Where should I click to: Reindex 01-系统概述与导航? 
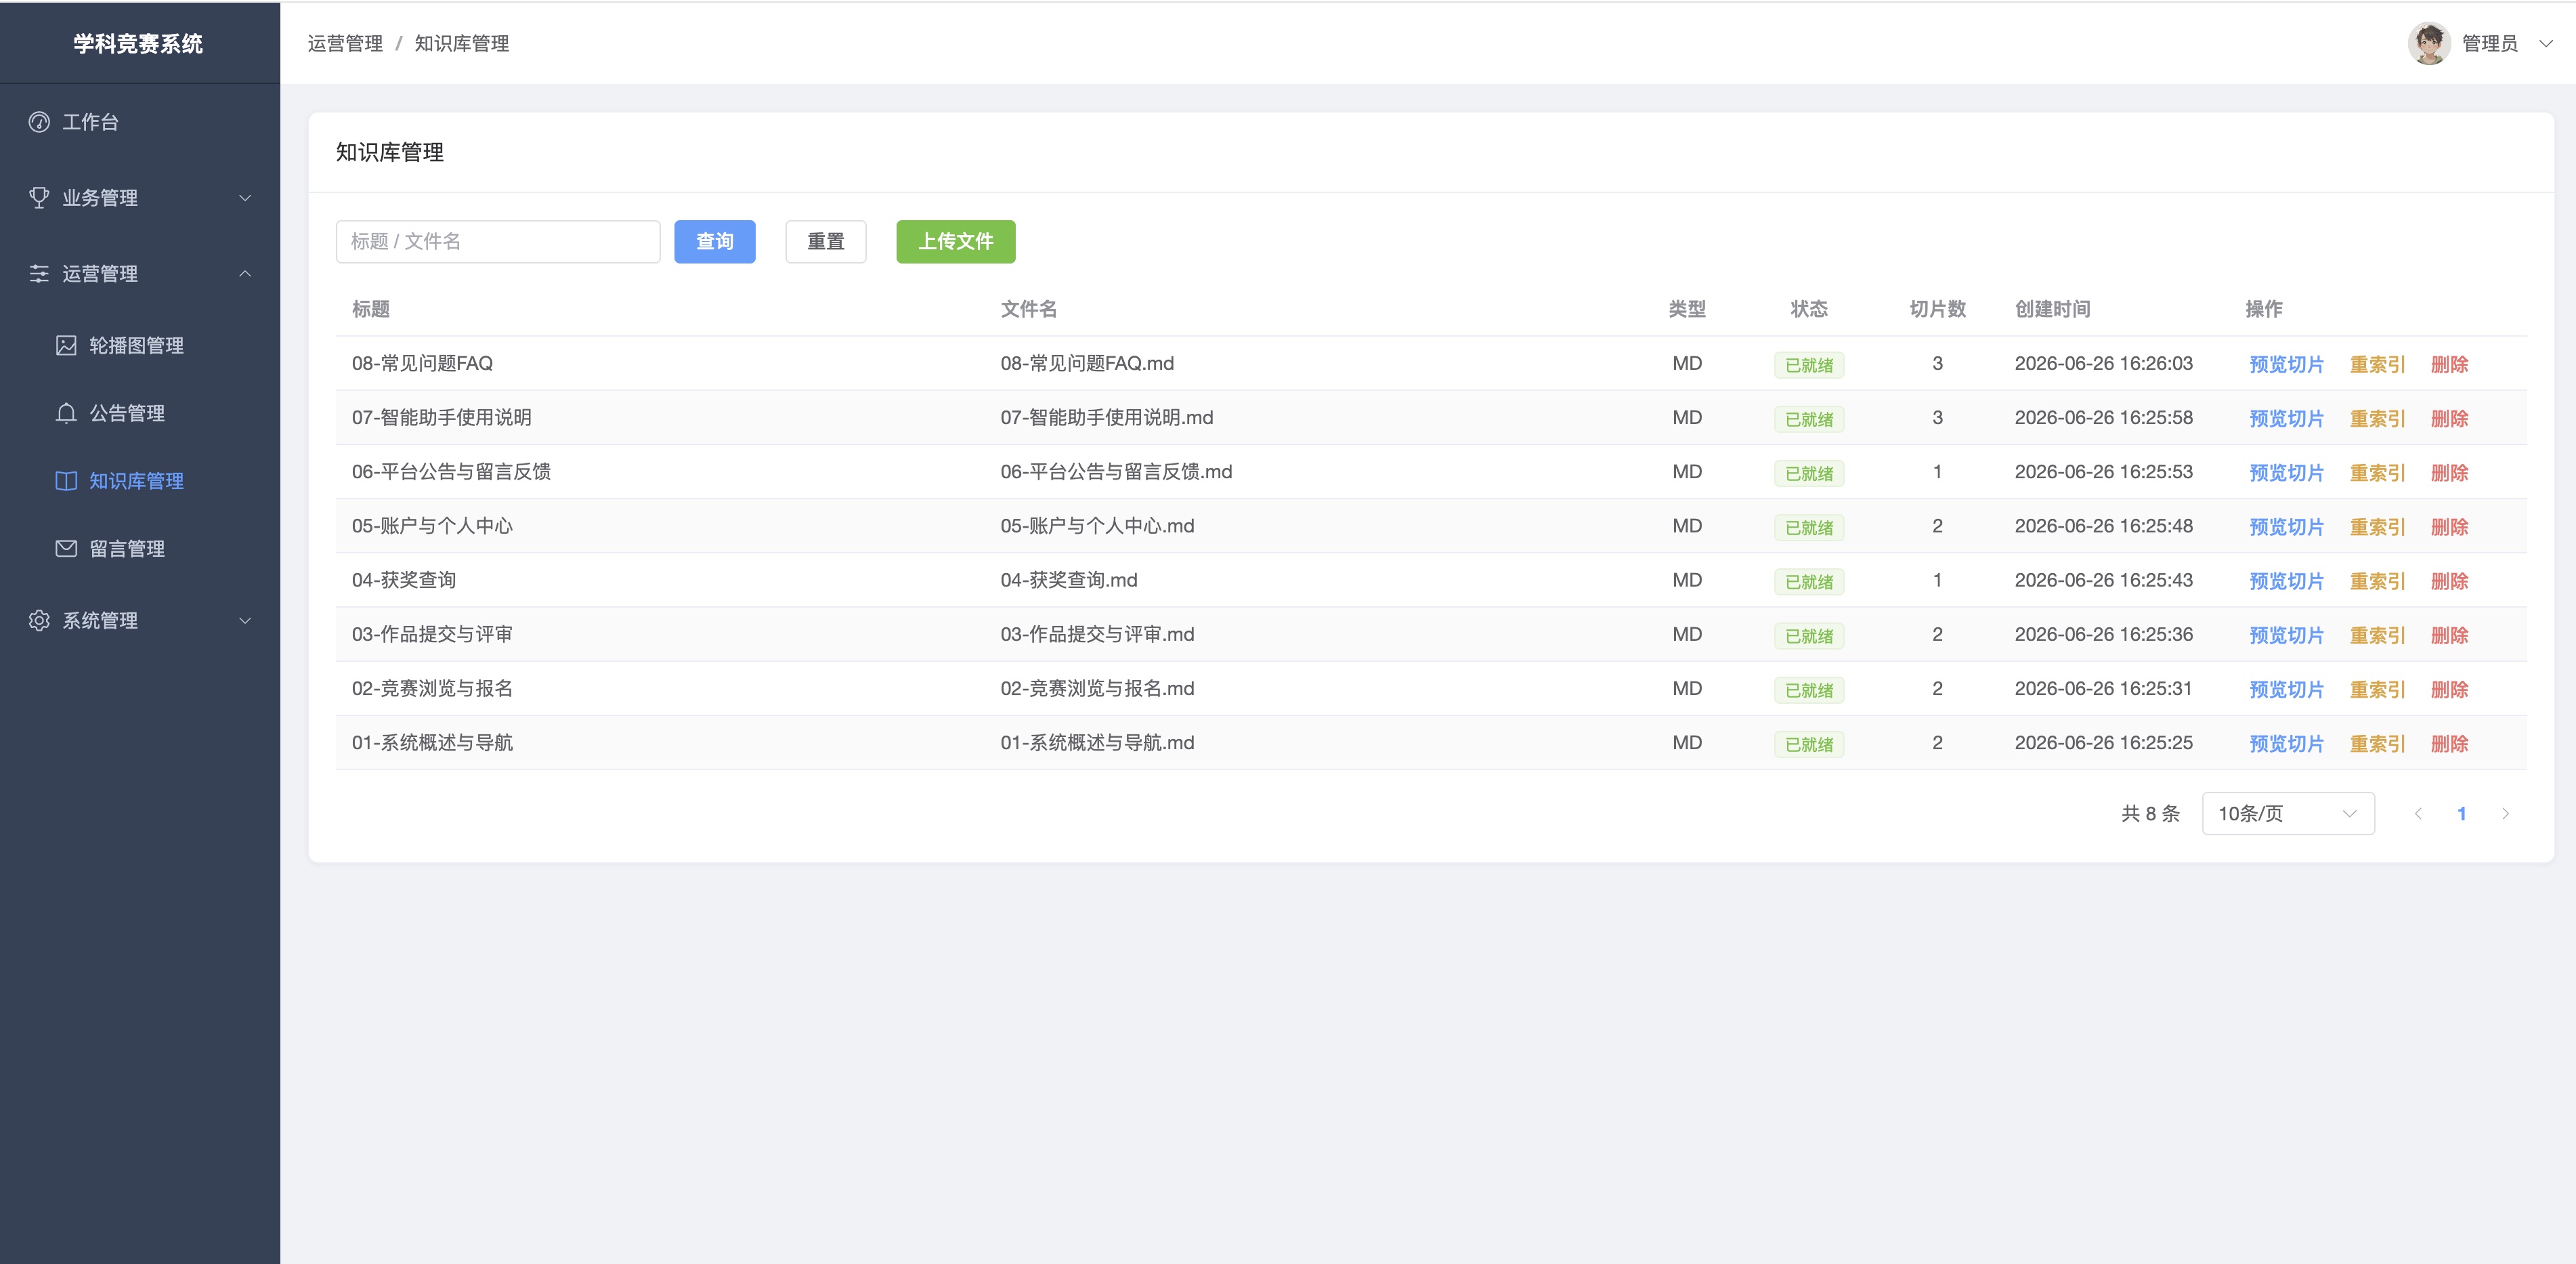point(2377,744)
